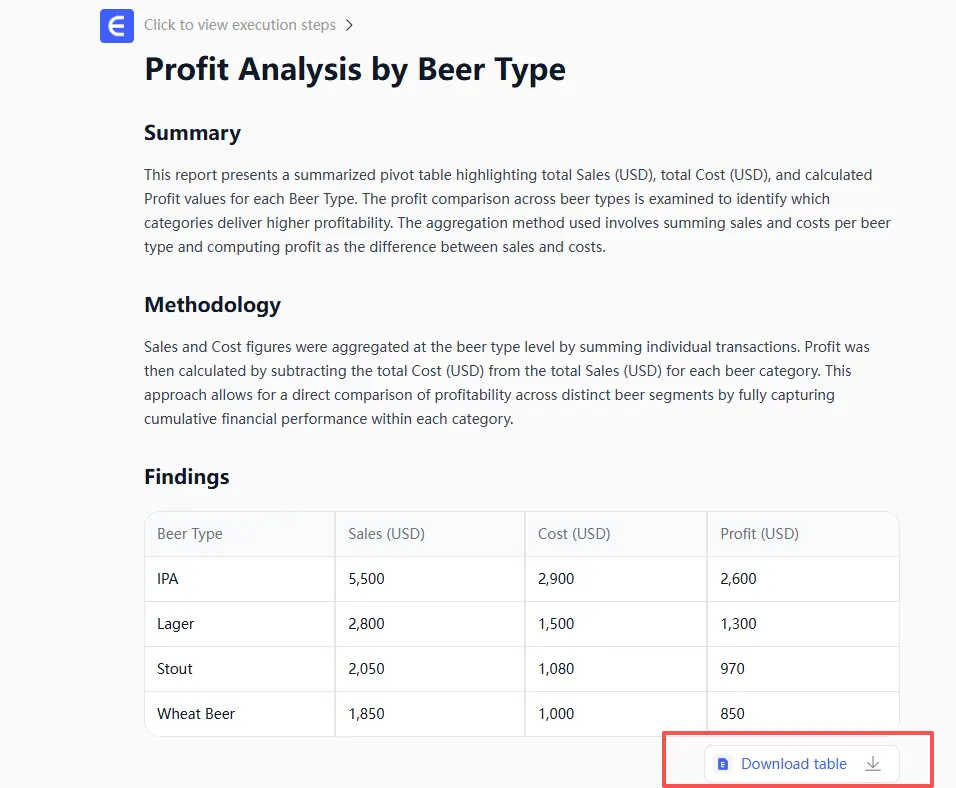Image resolution: width=956 pixels, height=788 pixels.
Task: Click the Stout cost value 1,080
Action: (x=556, y=669)
